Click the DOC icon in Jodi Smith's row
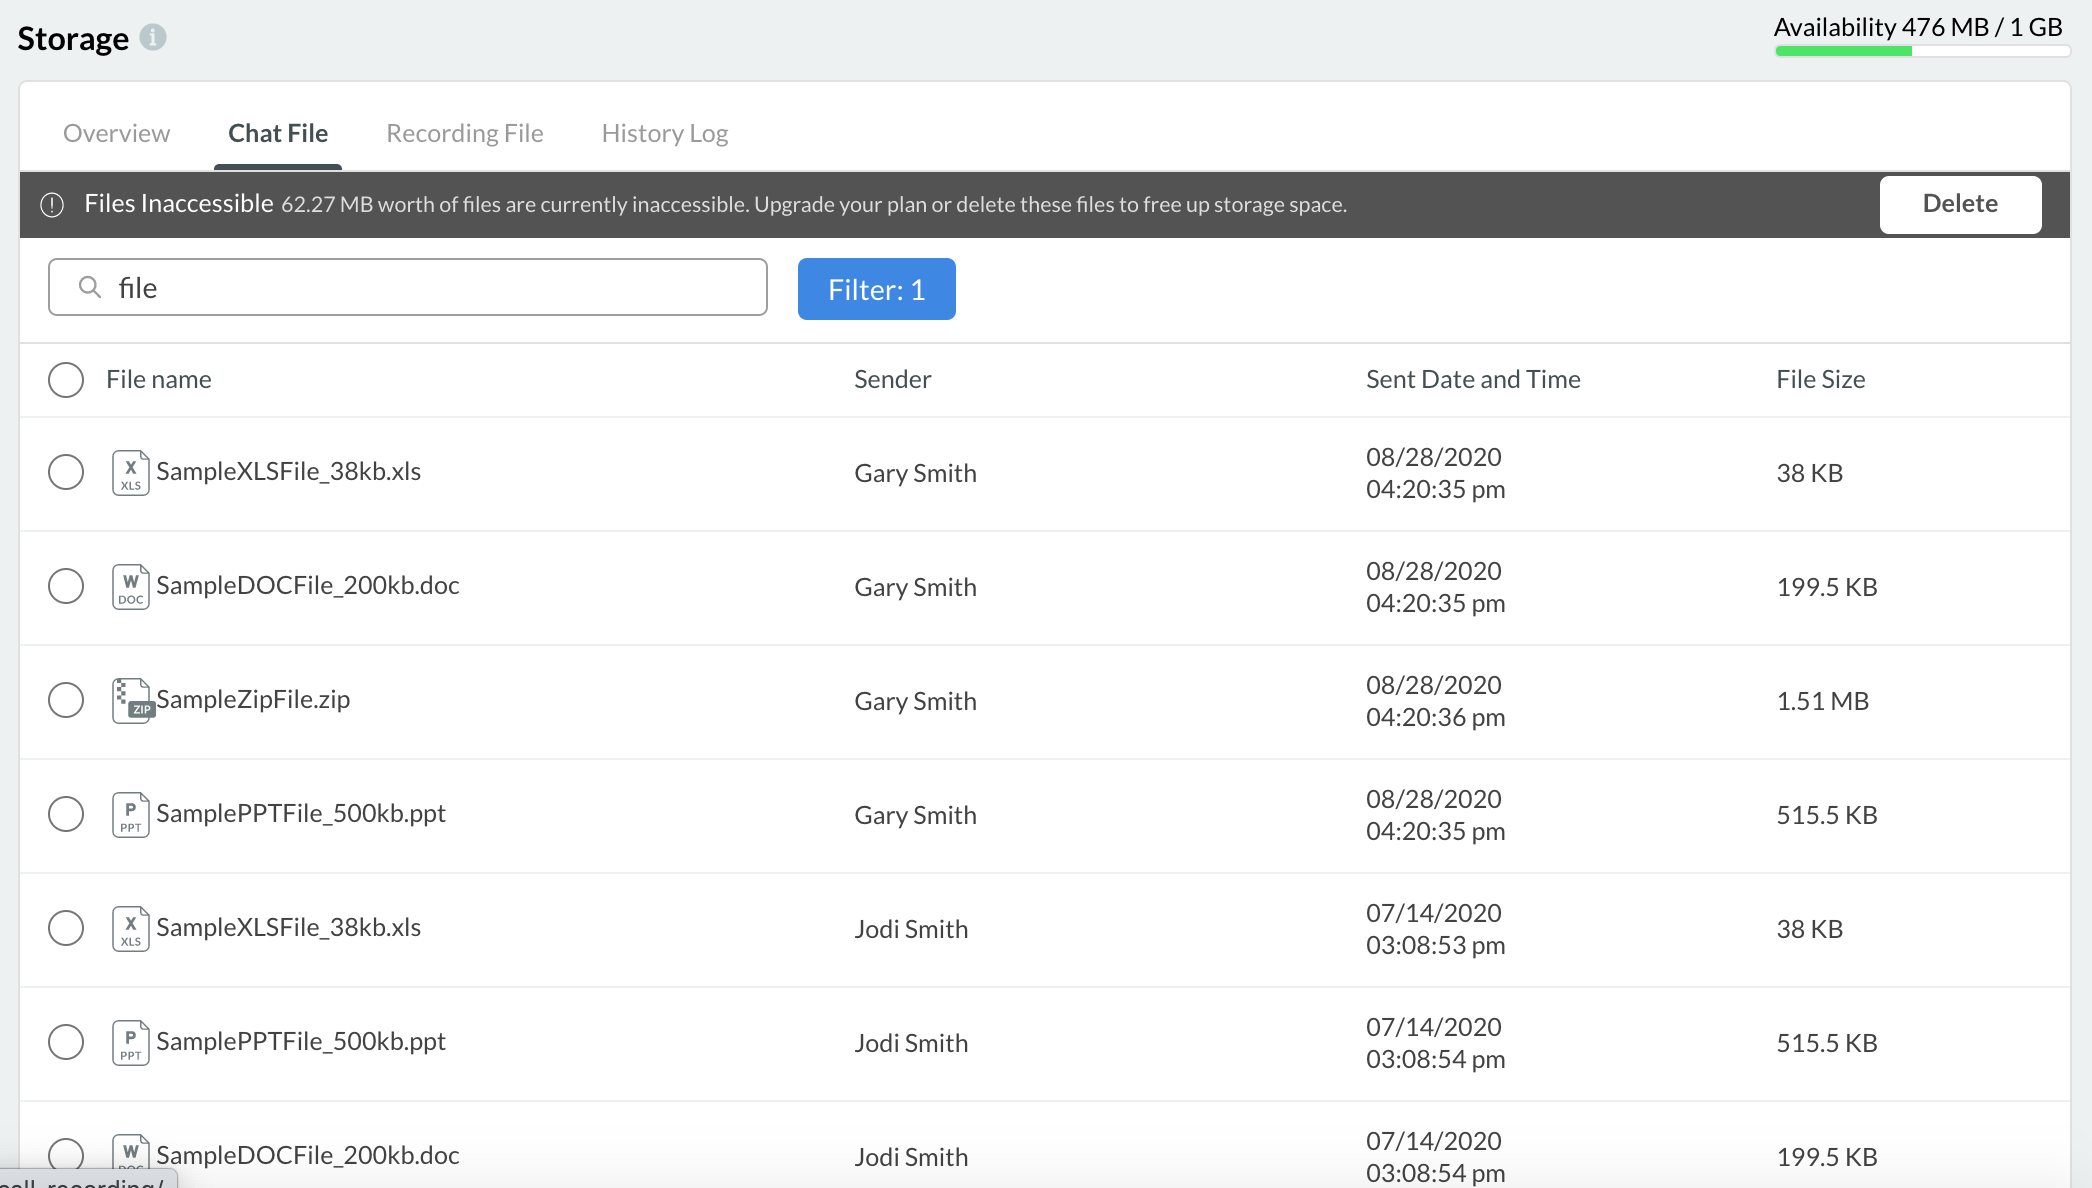The height and width of the screenshot is (1188, 2092). (131, 1154)
